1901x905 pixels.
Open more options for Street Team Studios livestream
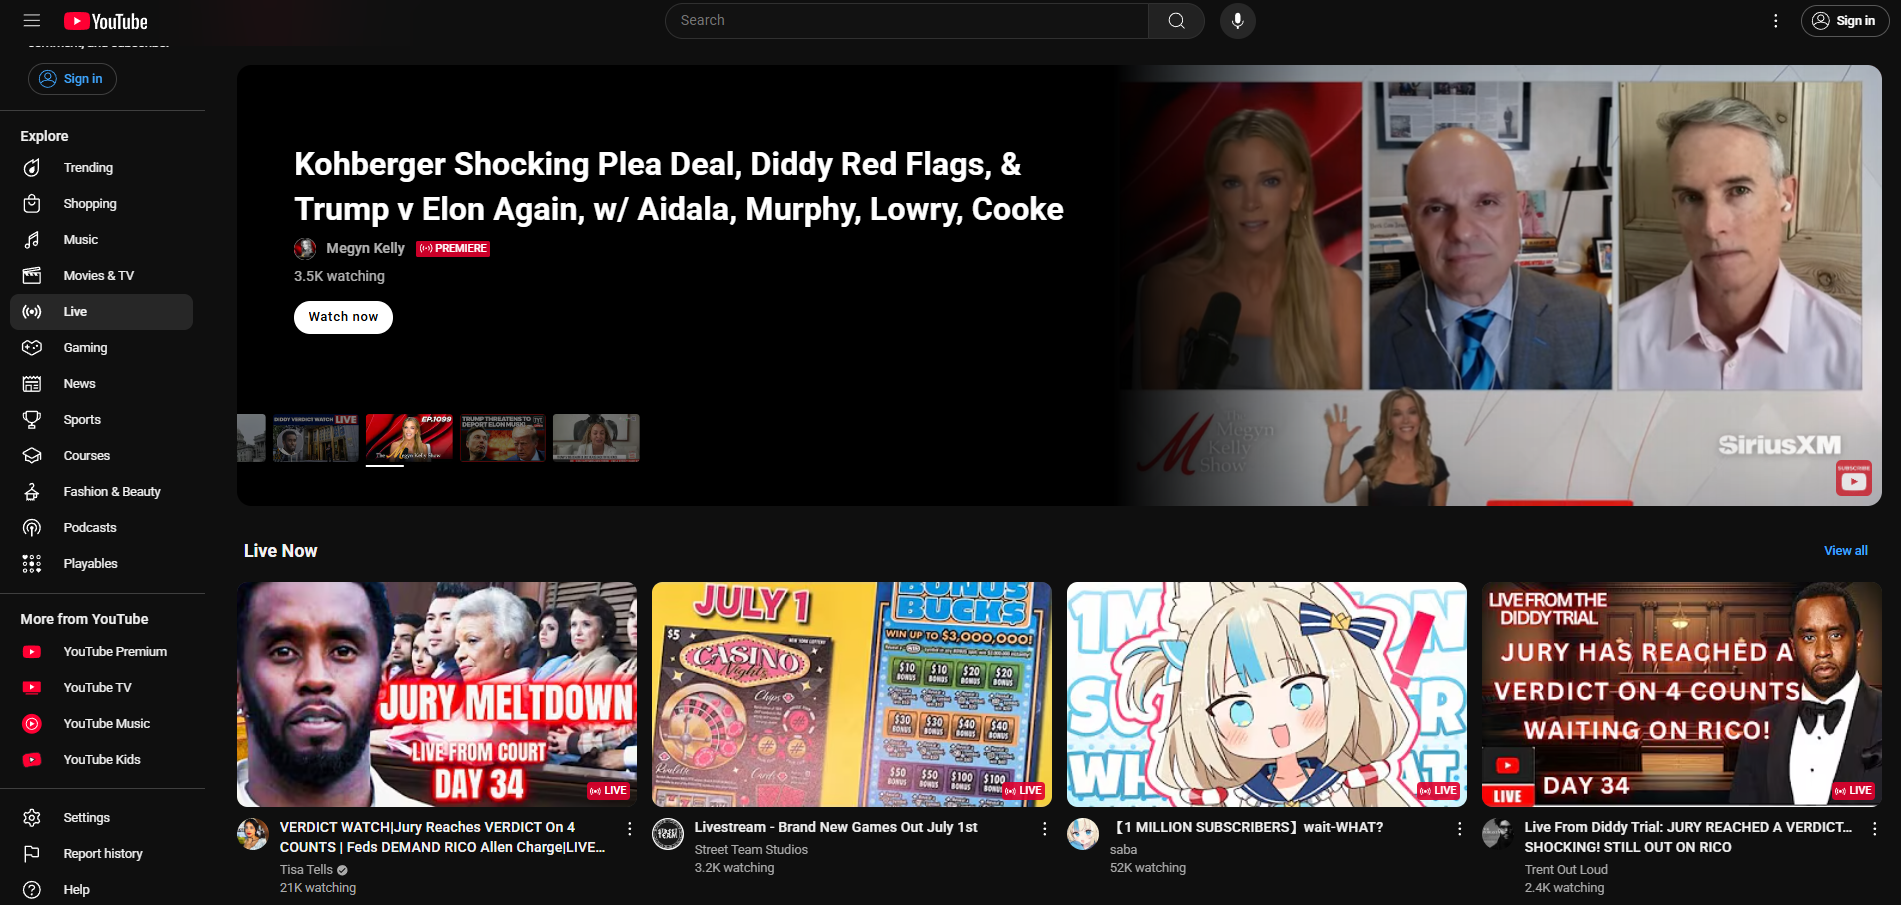pyautogui.click(x=1044, y=829)
